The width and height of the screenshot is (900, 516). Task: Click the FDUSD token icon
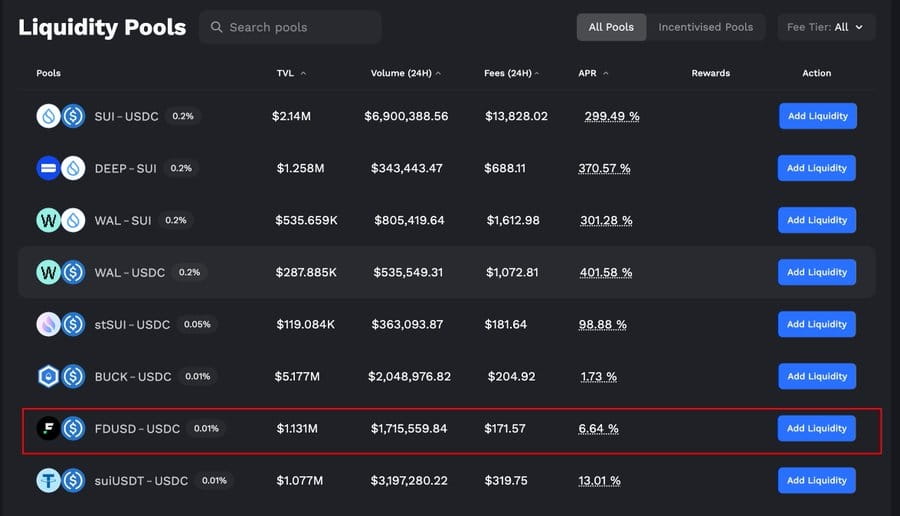tap(48, 428)
